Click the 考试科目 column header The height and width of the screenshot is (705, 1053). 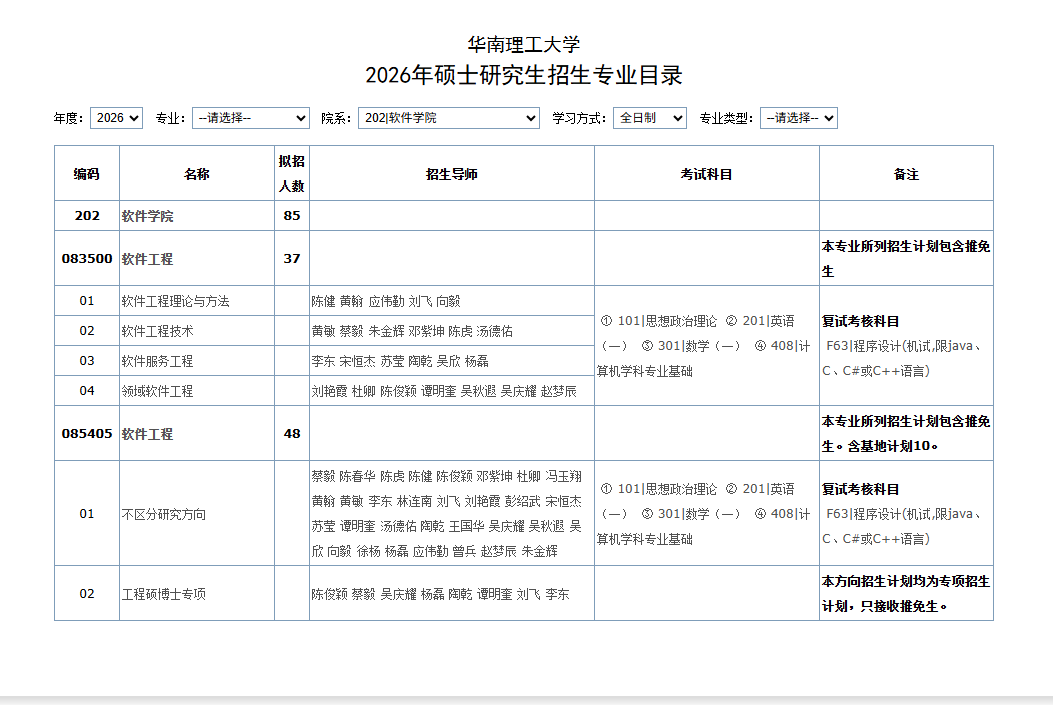pos(706,174)
